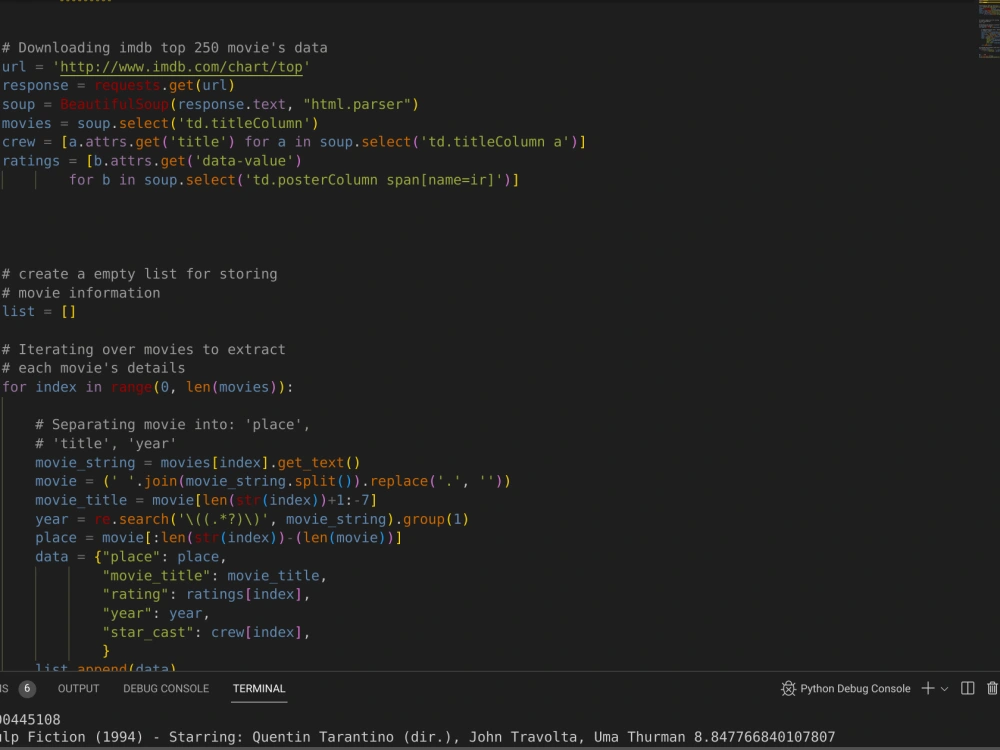This screenshot has width=1000, height=750.
Task: Select the Python Debug Console terminal label
Action: (x=855, y=689)
